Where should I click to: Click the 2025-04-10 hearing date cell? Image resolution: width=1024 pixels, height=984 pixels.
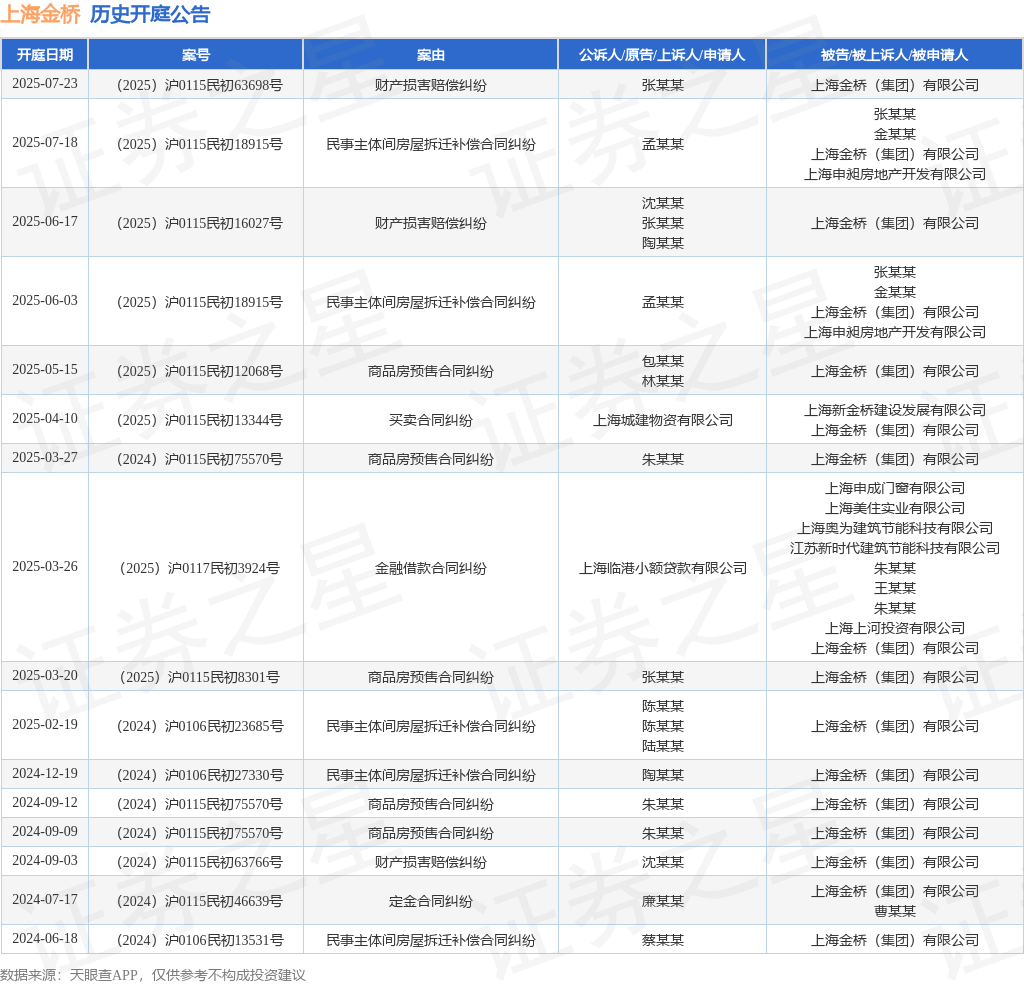[45, 419]
